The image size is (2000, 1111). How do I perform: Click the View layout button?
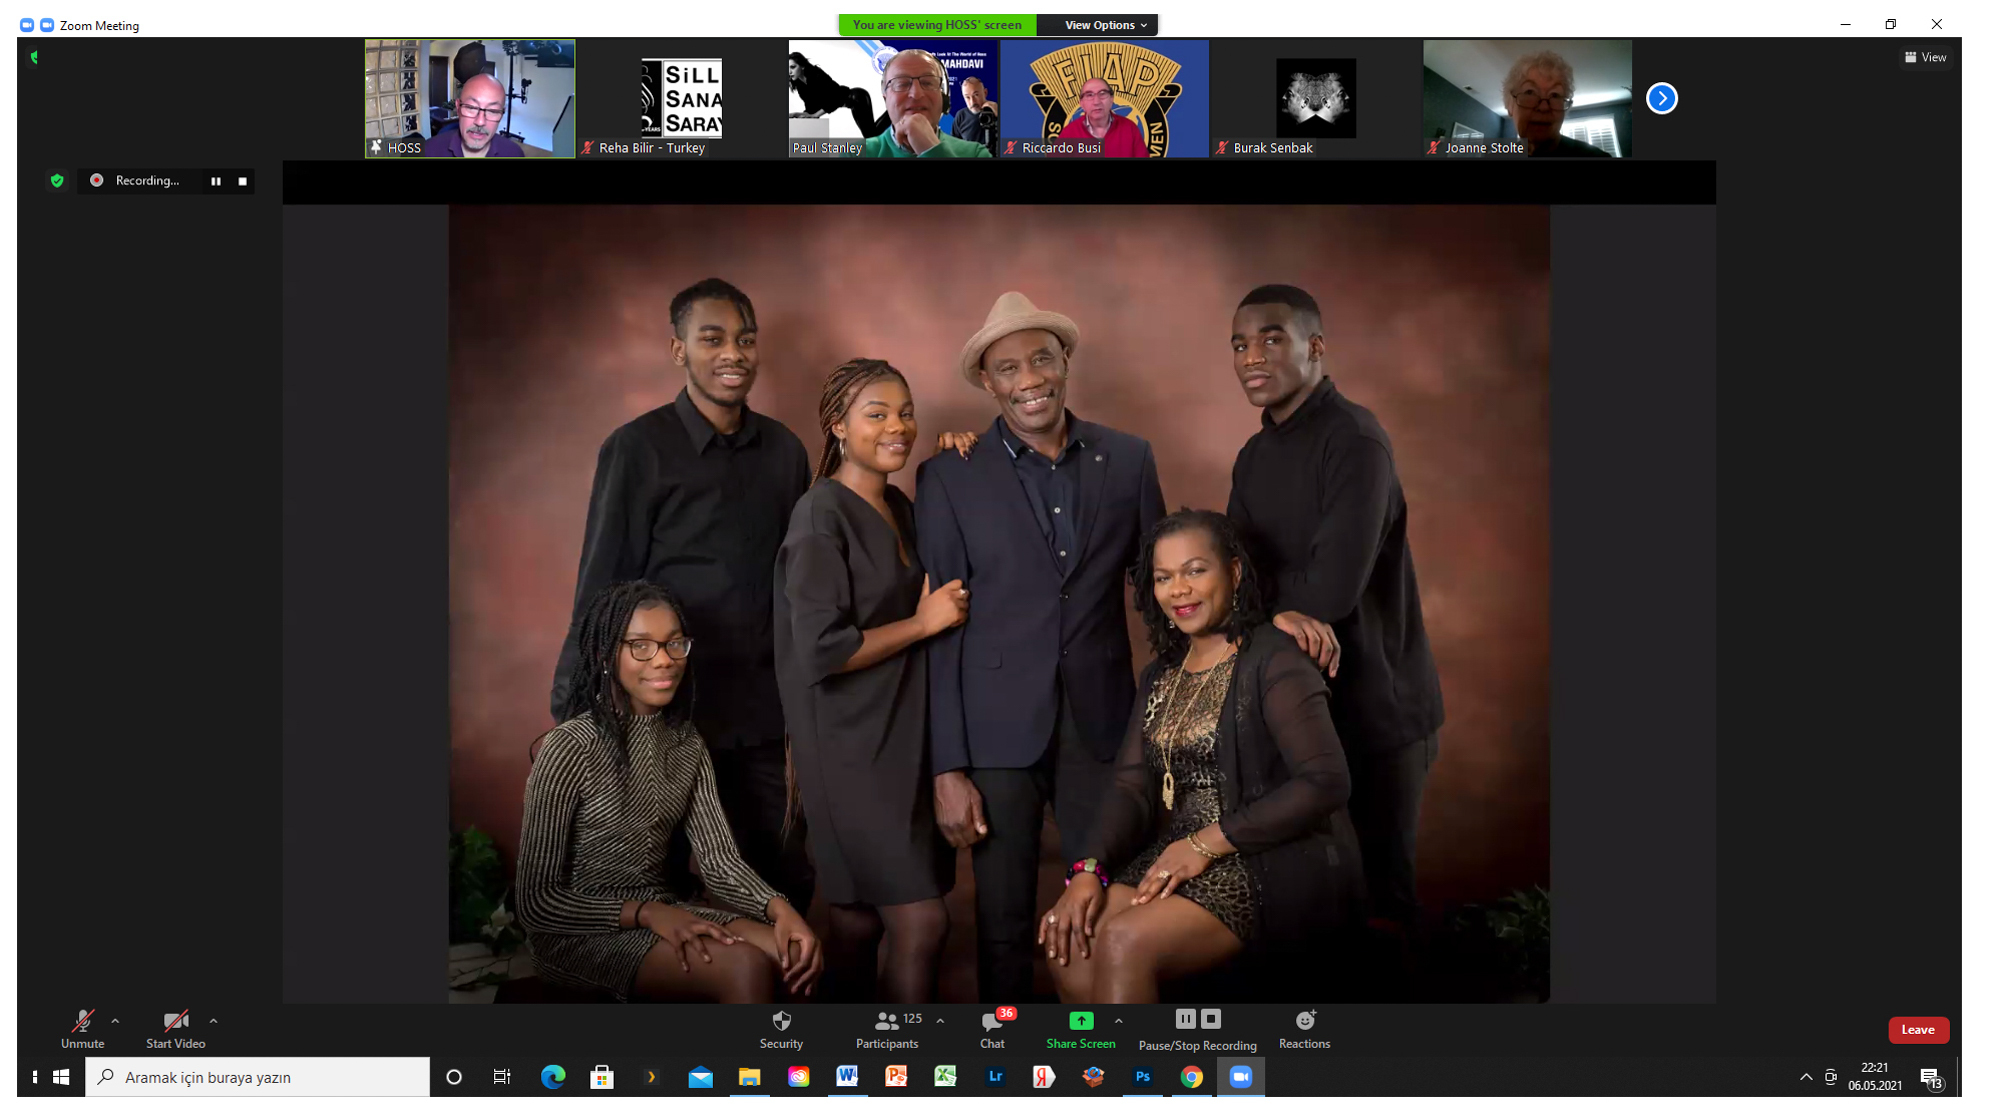pyautogui.click(x=1925, y=57)
